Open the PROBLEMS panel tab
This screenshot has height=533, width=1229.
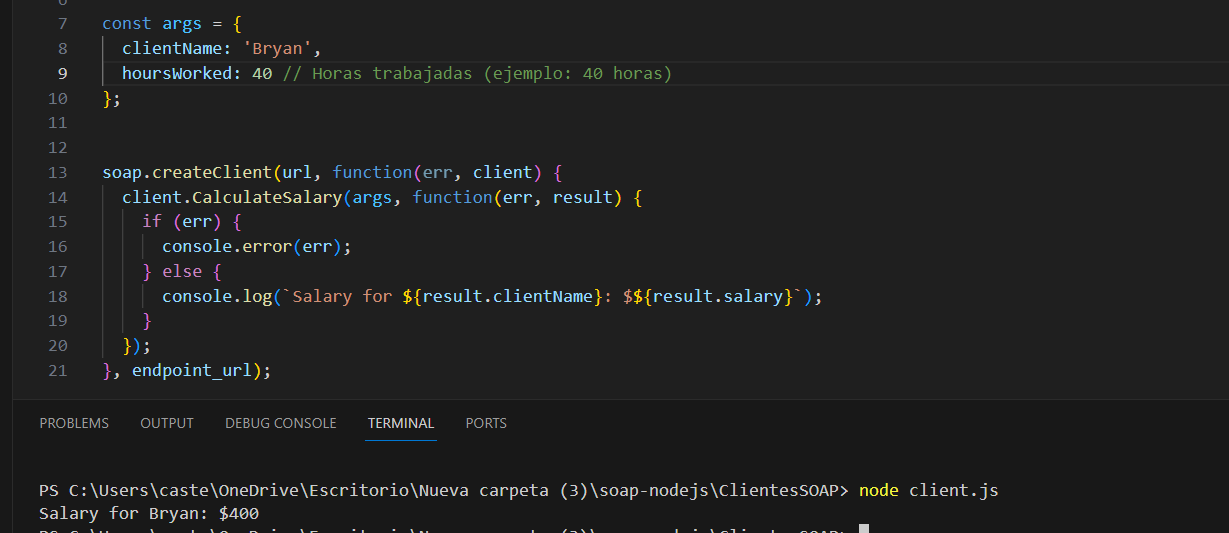coord(74,423)
